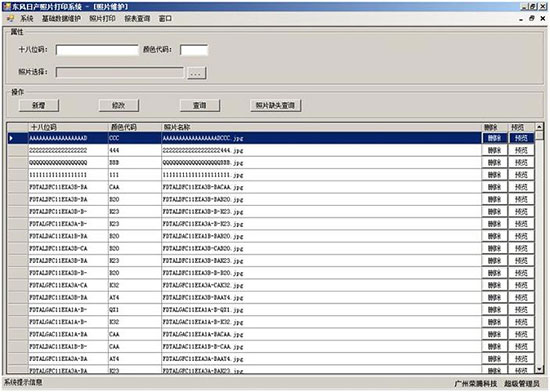
Task: Click the 系统提示信息 status bar text
Action: point(23,382)
